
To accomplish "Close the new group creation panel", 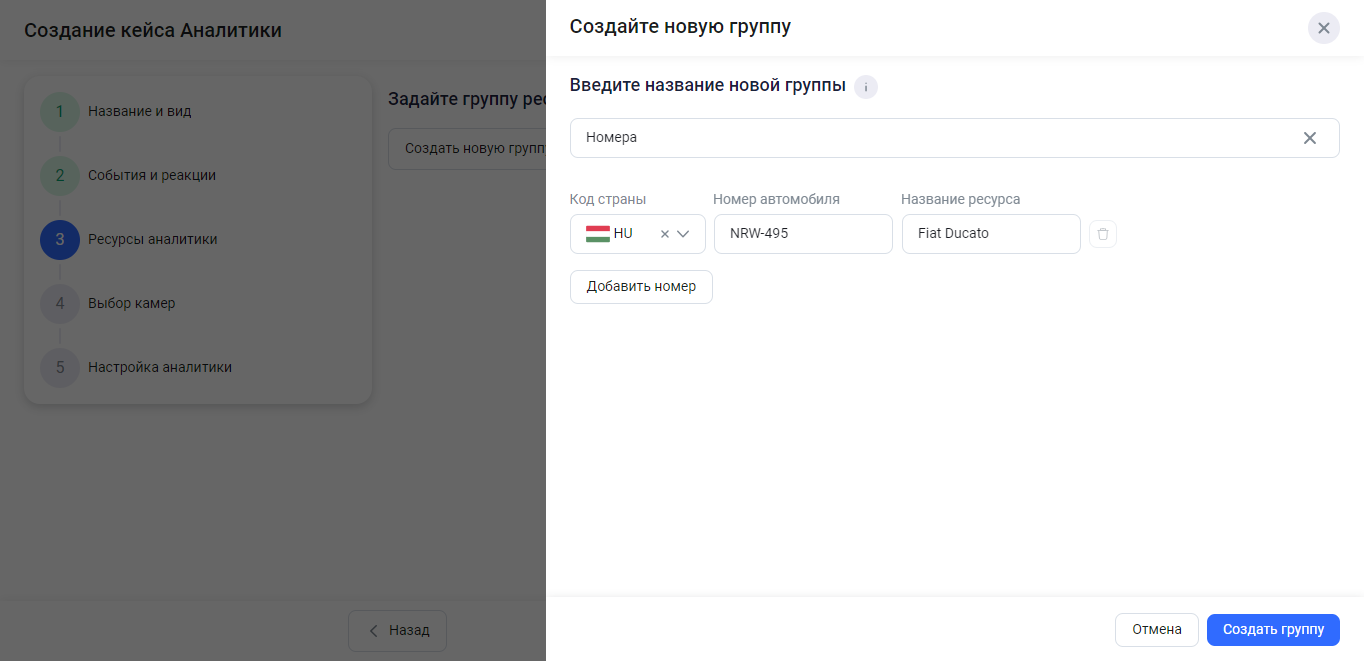I will pyautogui.click(x=1323, y=28).
